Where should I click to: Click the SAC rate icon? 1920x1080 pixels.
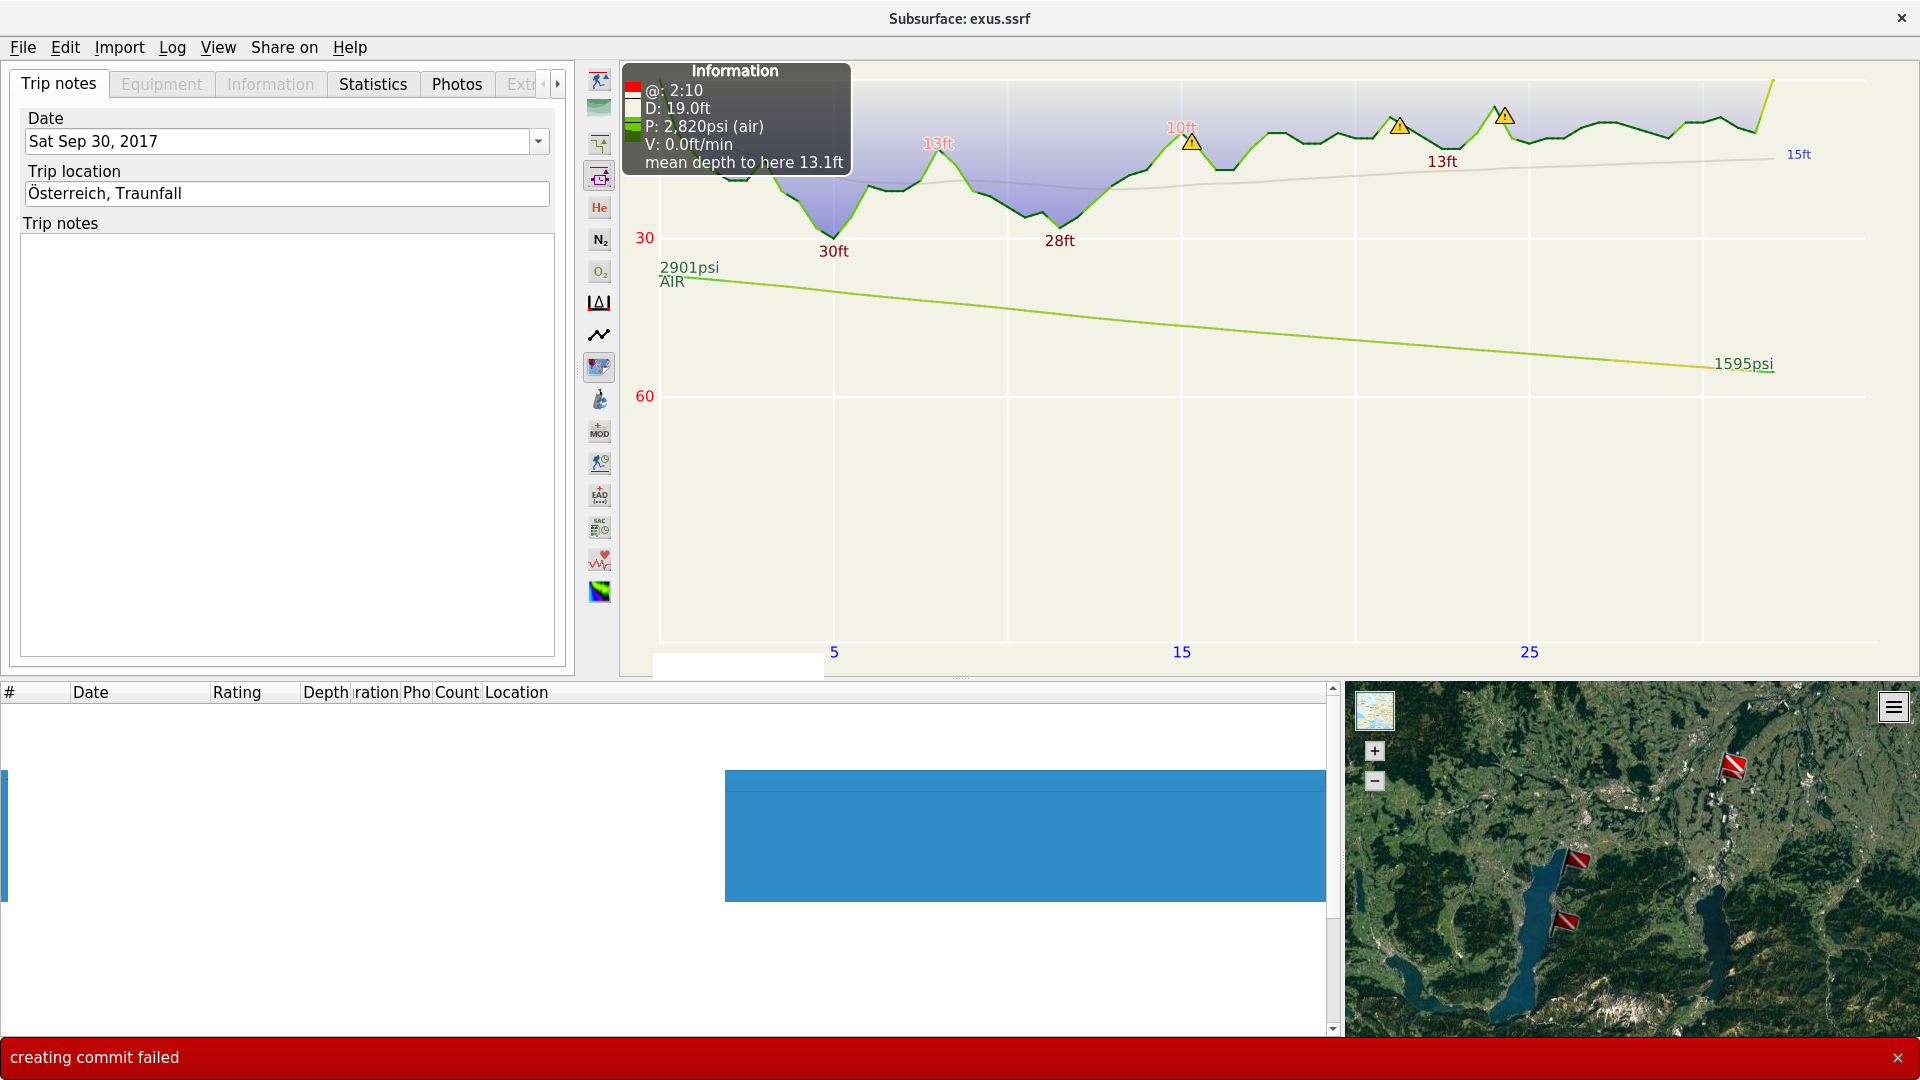(599, 528)
